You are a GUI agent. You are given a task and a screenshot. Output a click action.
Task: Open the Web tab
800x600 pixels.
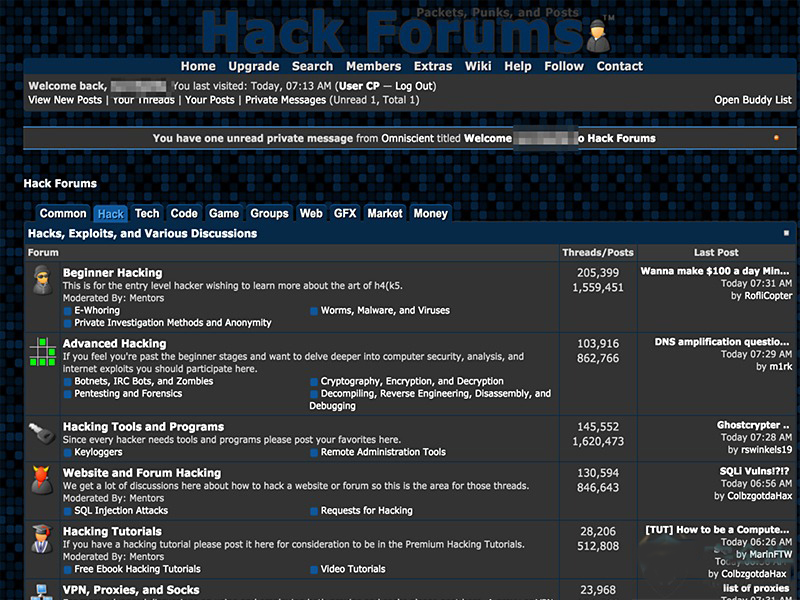pyautogui.click(x=311, y=213)
